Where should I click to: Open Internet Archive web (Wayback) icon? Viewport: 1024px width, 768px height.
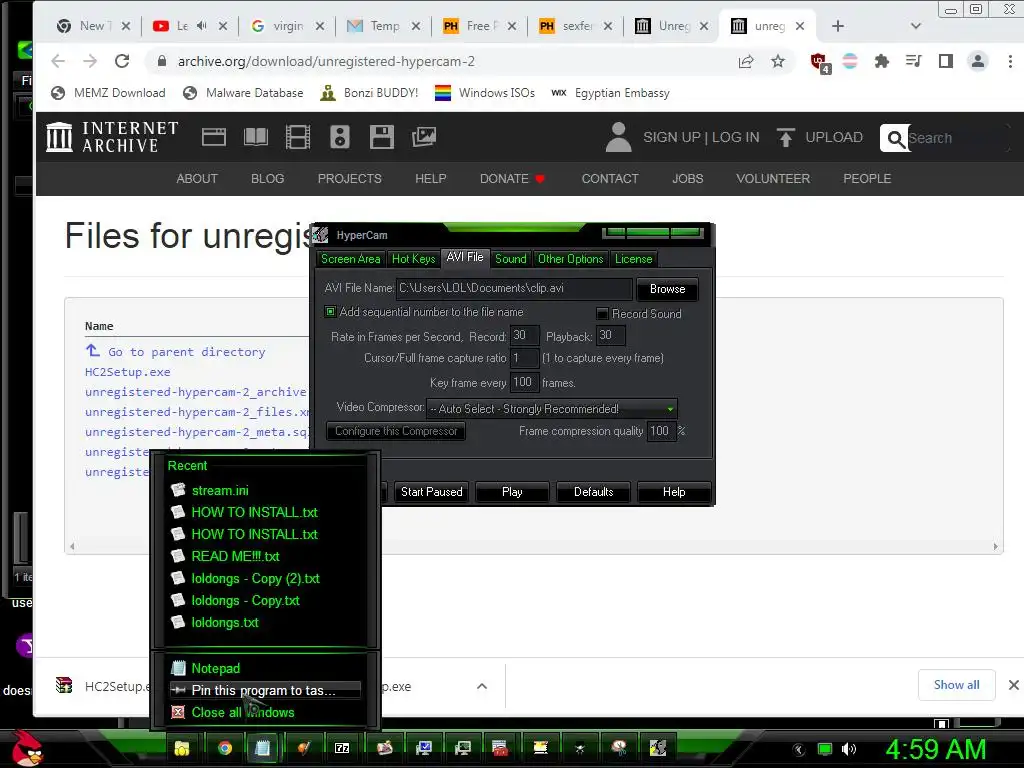coord(214,137)
